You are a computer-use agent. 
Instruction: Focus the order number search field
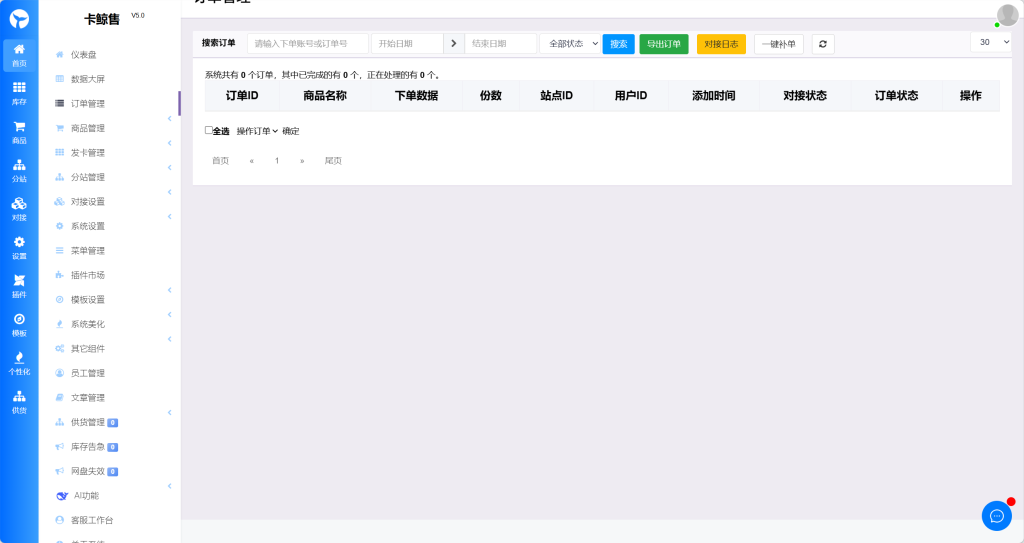click(x=308, y=44)
